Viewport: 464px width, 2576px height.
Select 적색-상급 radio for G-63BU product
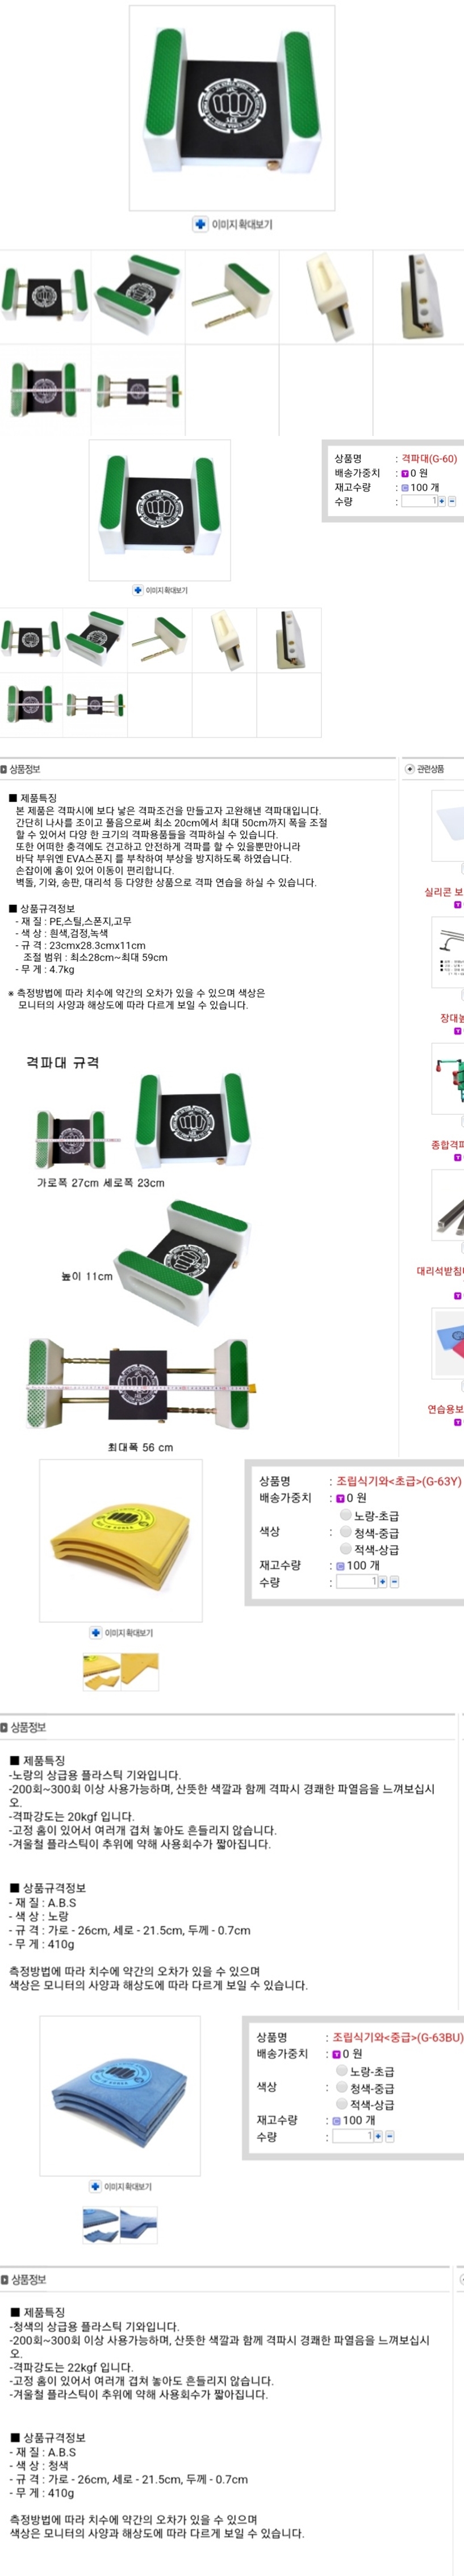[342, 2104]
